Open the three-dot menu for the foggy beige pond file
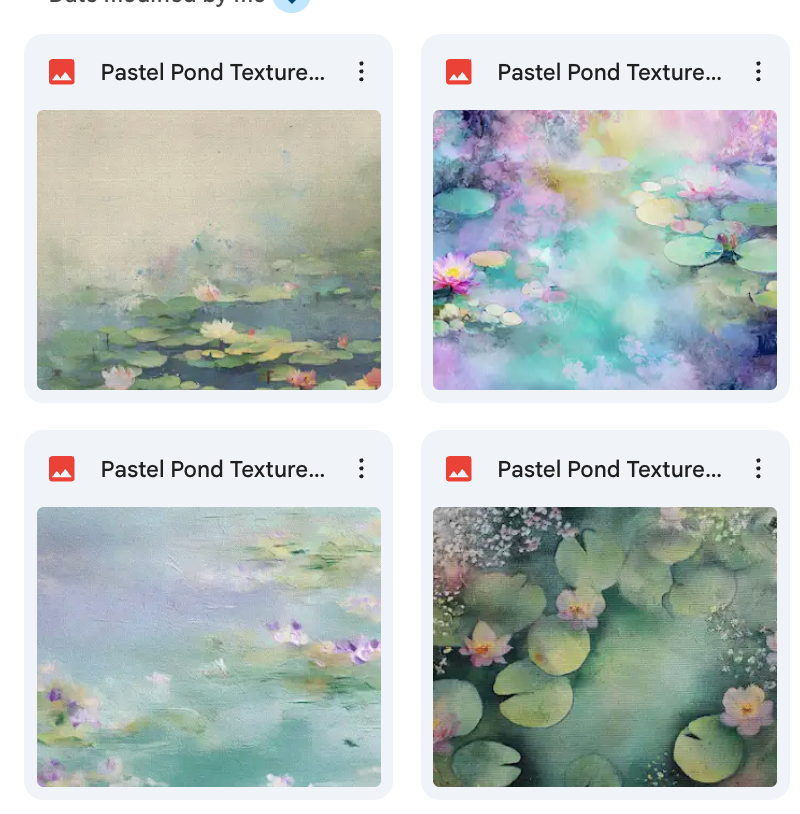The image size is (800, 814). [x=361, y=72]
